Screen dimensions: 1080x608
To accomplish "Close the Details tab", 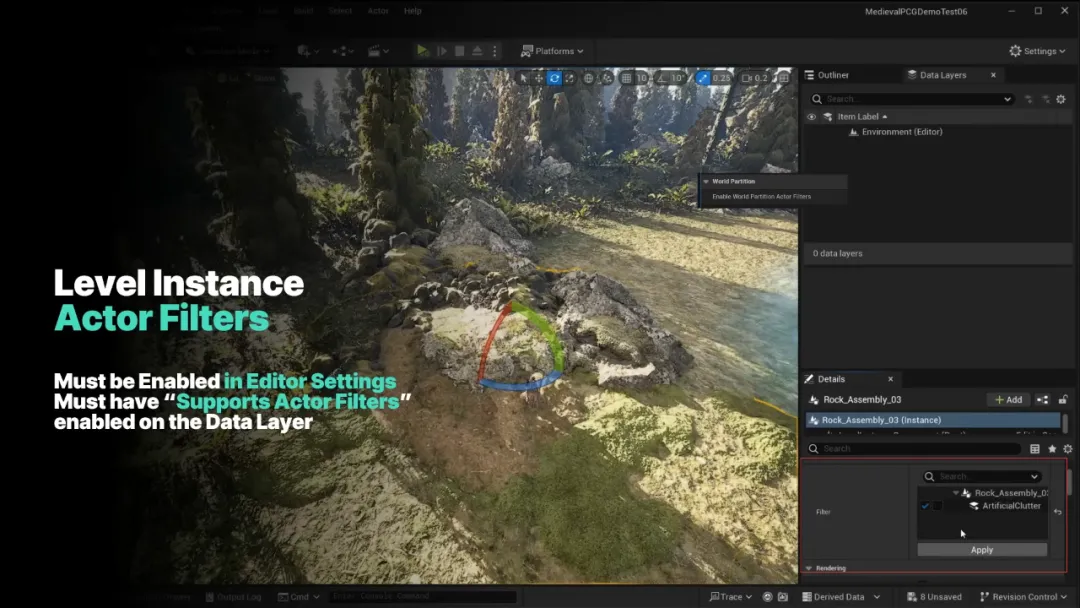I will click(891, 379).
